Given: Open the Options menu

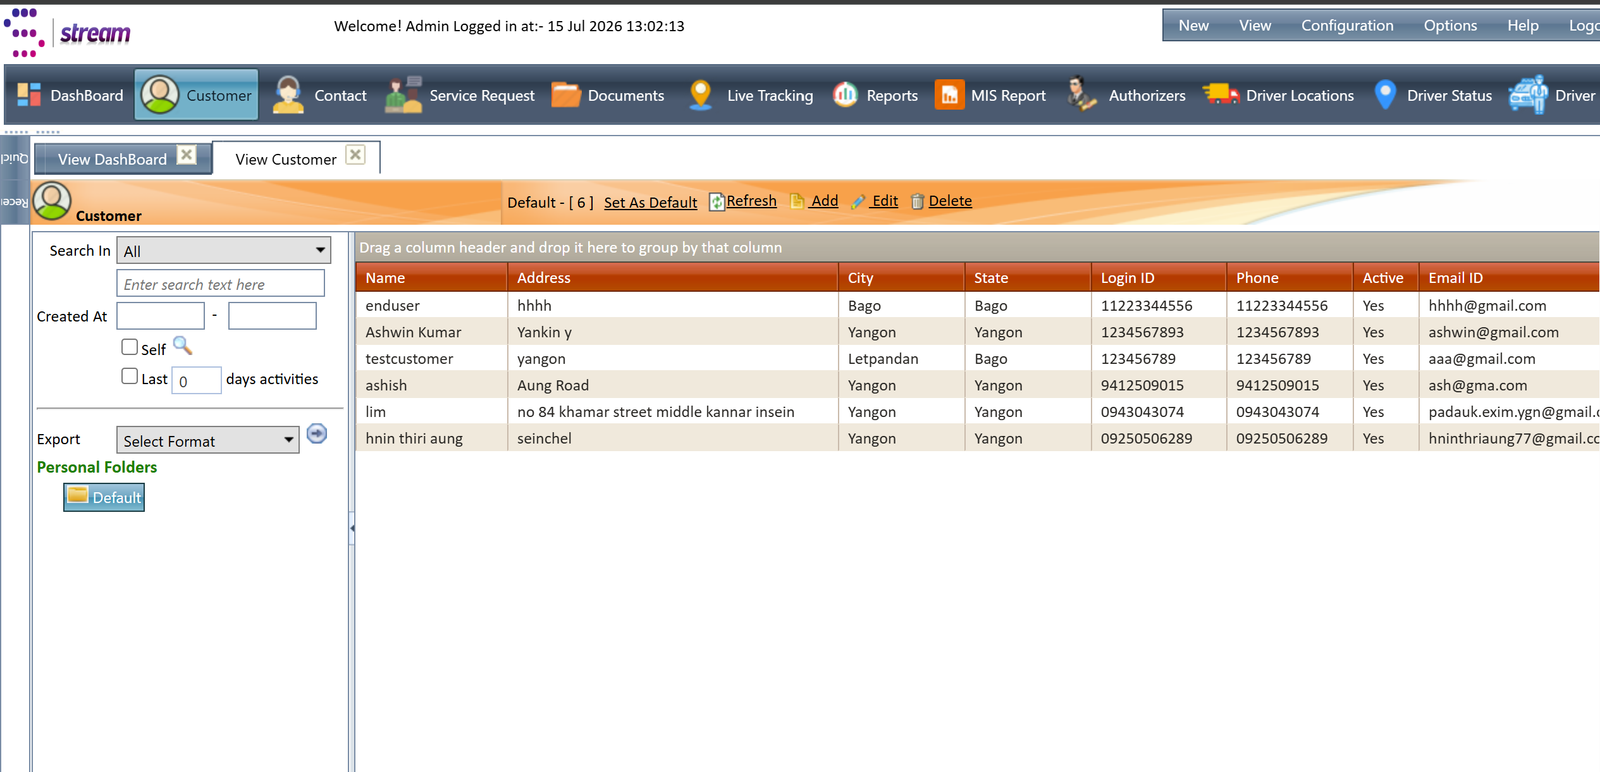Looking at the screenshot, I should (x=1450, y=26).
